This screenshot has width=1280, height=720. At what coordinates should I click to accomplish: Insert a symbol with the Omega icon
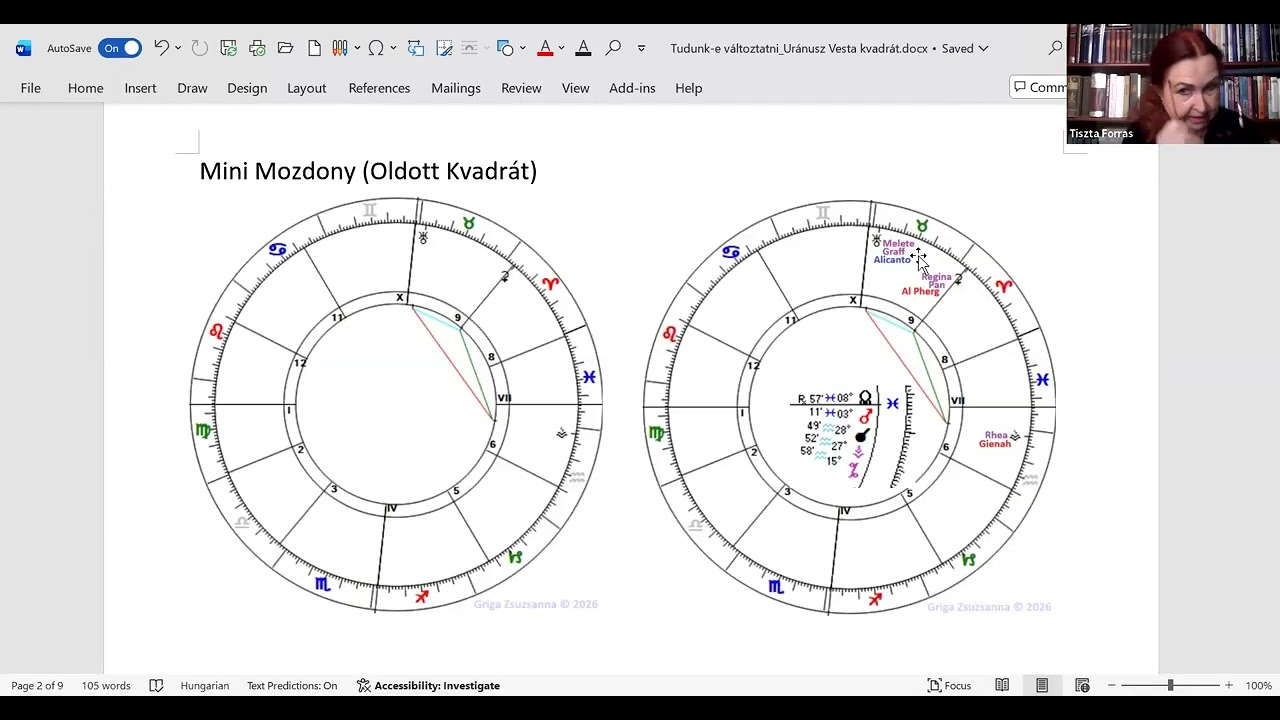pyautogui.click(x=376, y=48)
